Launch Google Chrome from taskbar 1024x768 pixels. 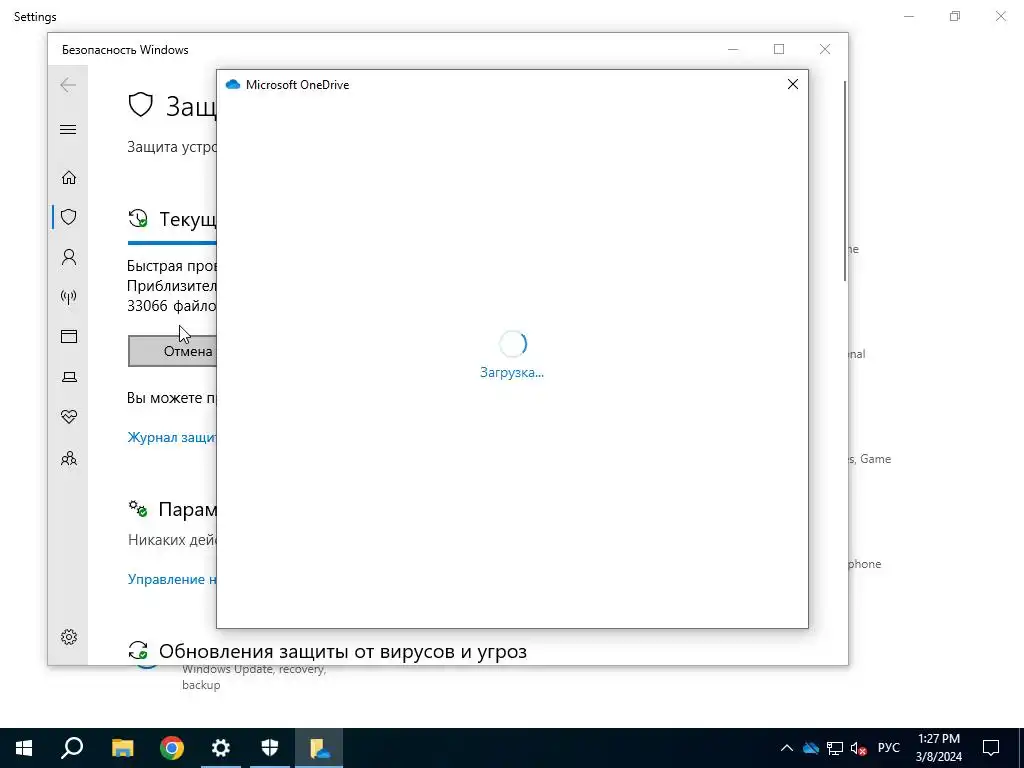coord(172,748)
